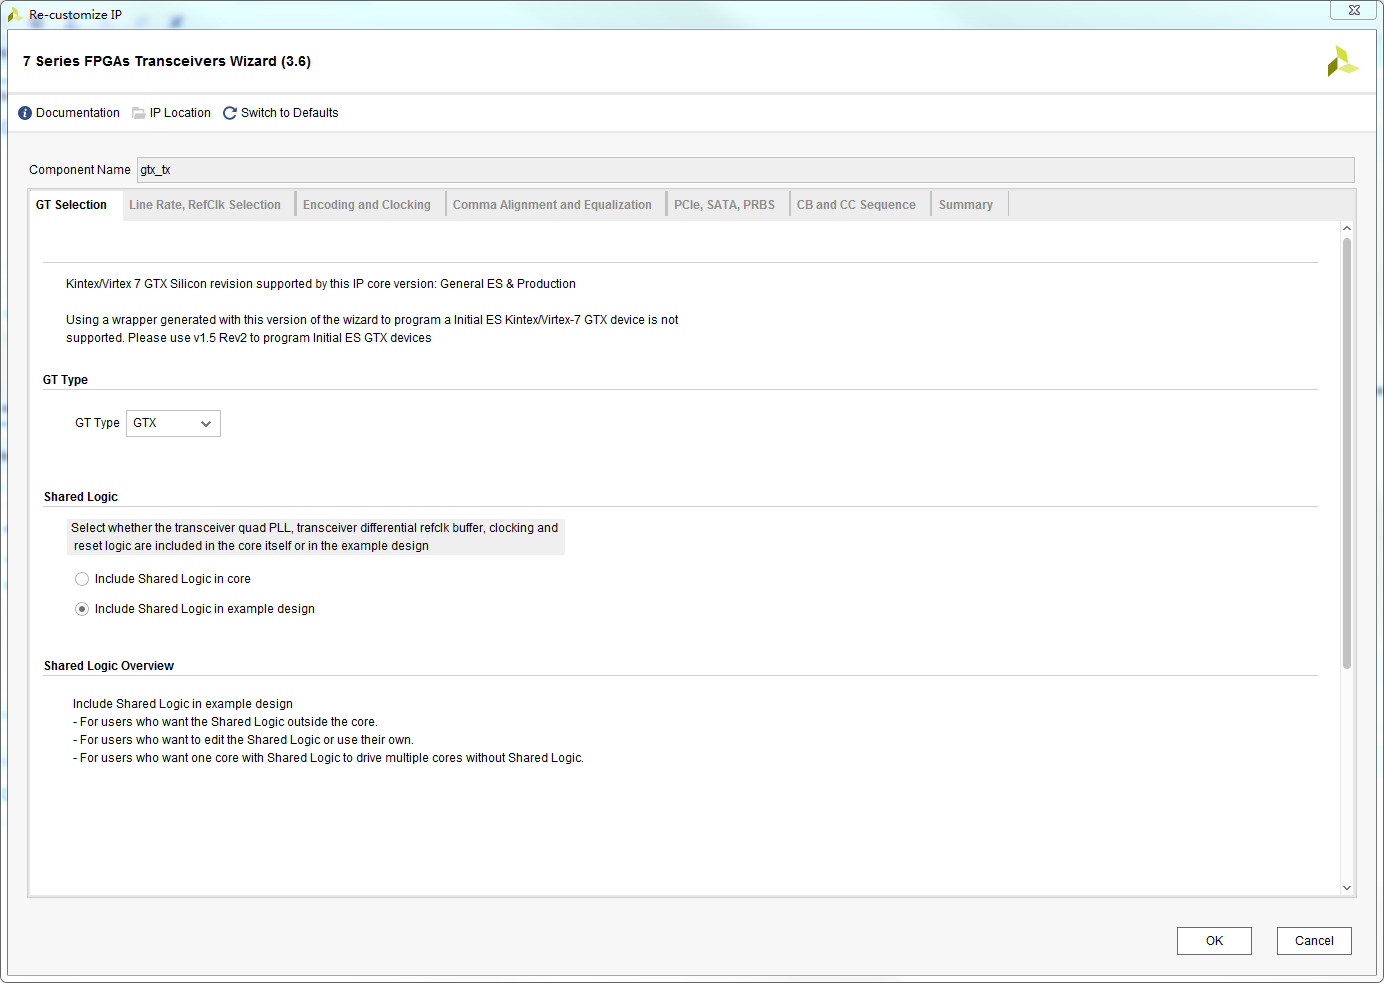The width and height of the screenshot is (1384, 983).
Task: Click the Initial ES GTX warning text
Action: pyautogui.click(x=372, y=329)
